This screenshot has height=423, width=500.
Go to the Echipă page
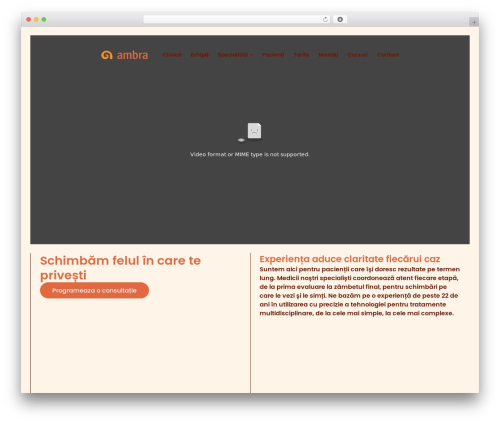coord(199,55)
